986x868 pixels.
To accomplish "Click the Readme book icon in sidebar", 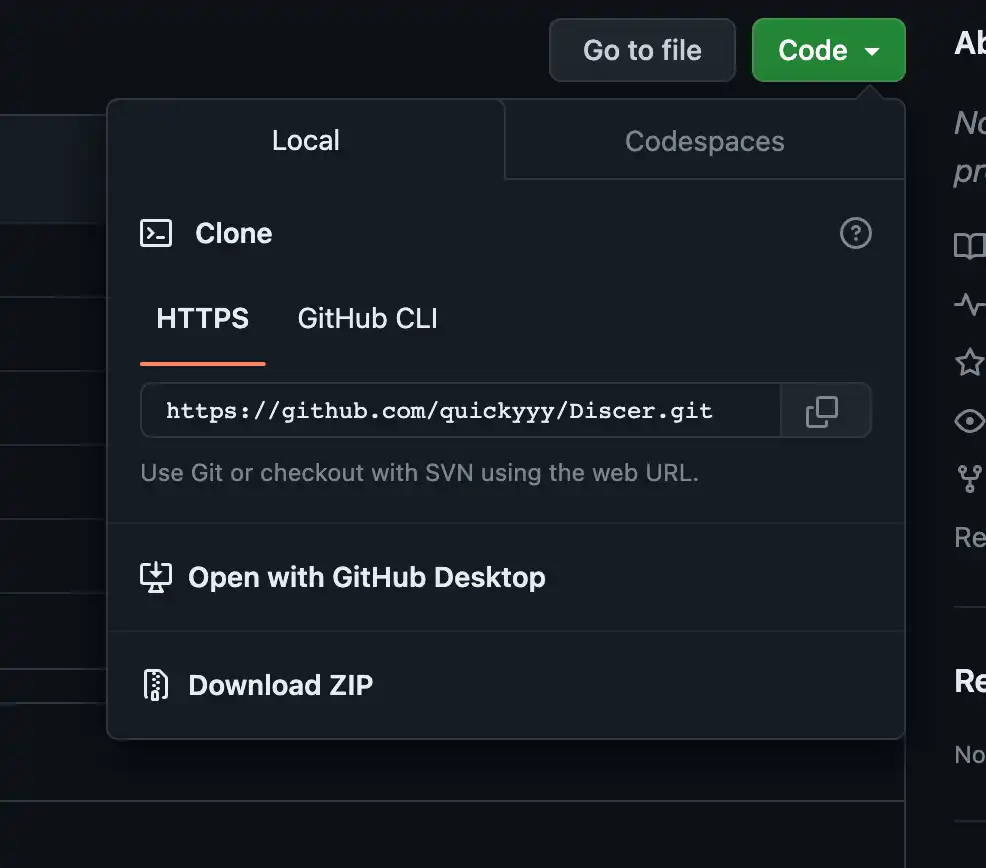I will (969, 247).
